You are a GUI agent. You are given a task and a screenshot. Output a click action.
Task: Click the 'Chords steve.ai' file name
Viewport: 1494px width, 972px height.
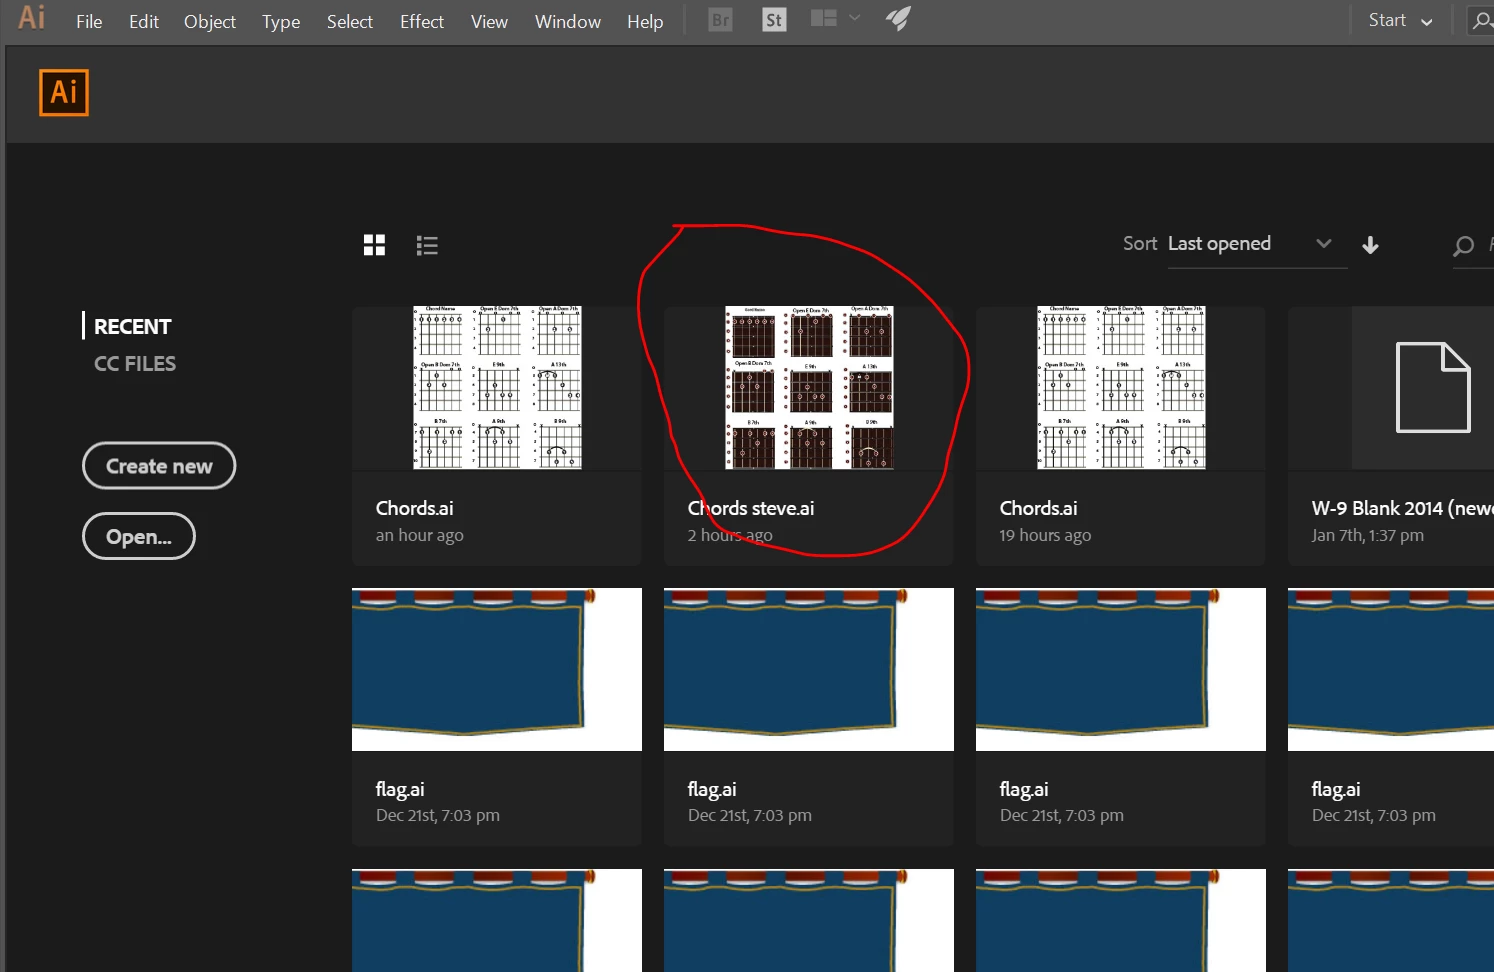(751, 508)
